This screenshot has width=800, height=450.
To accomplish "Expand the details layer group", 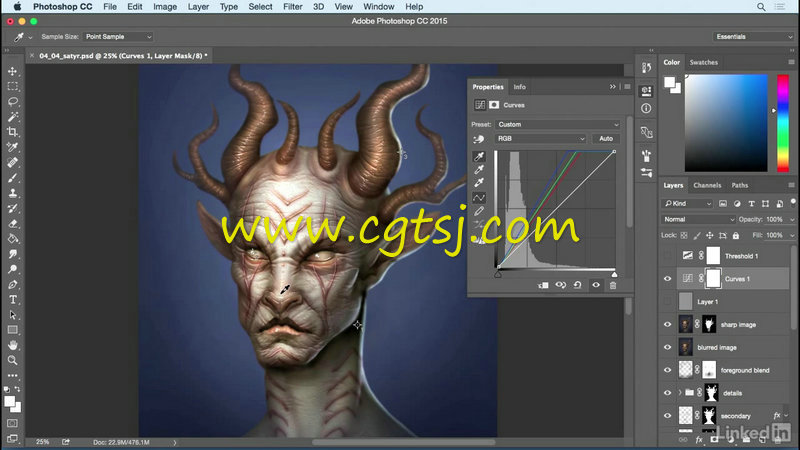I will (680, 393).
